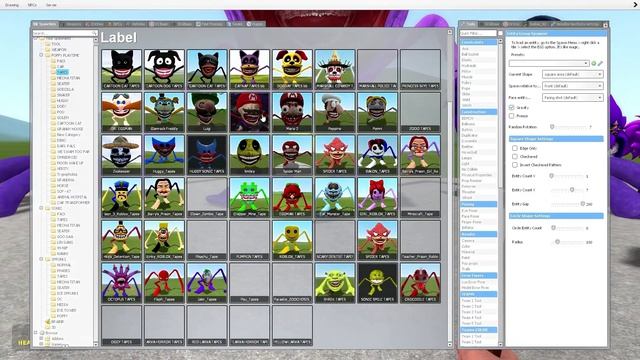Open the Spawn relative to dropdown
640x360 pixels.
[x=573, y=86]
